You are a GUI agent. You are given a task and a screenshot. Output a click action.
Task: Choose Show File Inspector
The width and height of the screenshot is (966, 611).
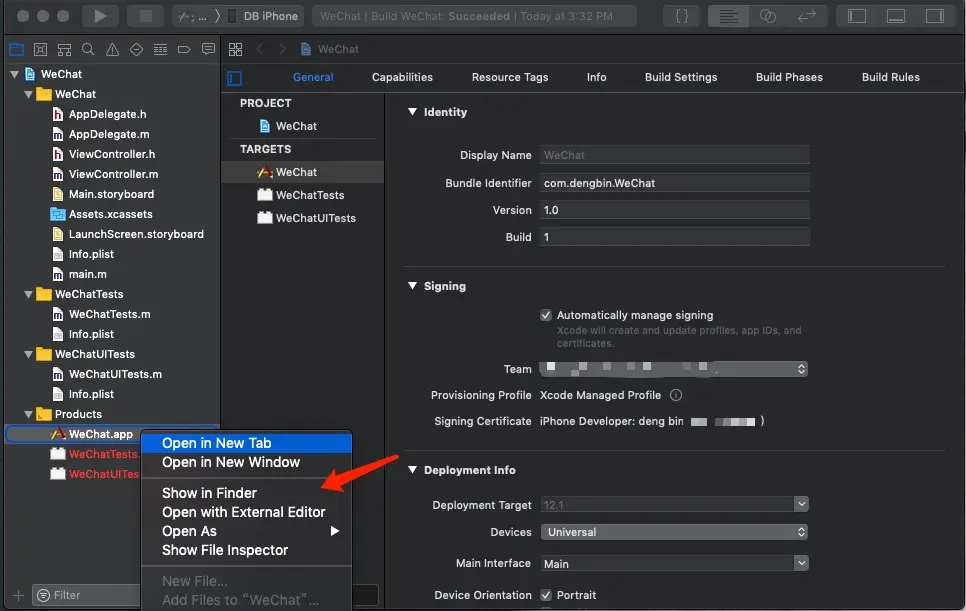pyautogui.click(x=246, y=550)
